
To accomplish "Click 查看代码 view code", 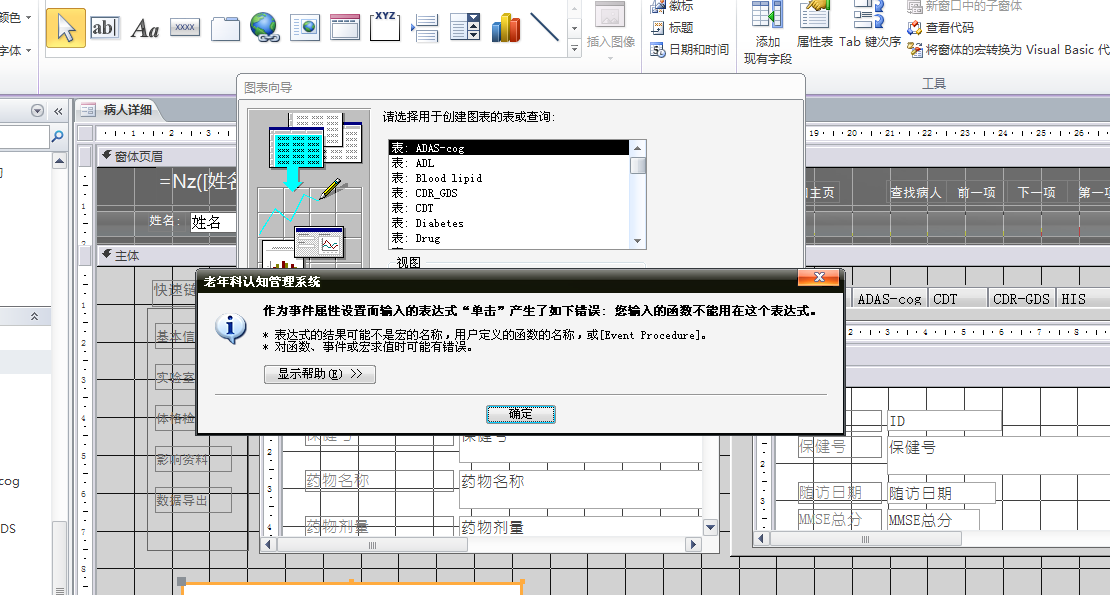I will pos(941,28).
